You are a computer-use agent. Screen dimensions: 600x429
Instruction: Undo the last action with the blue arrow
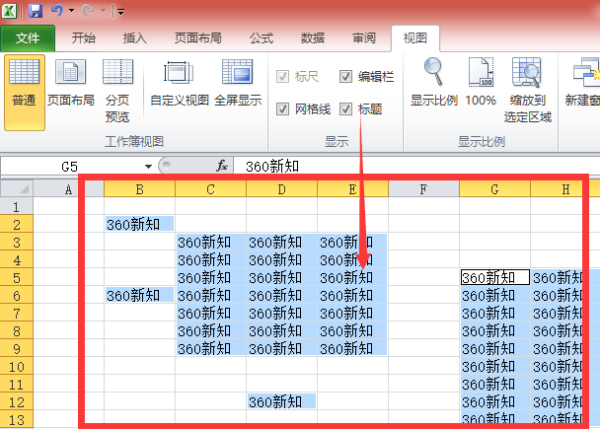pos(57,10)
